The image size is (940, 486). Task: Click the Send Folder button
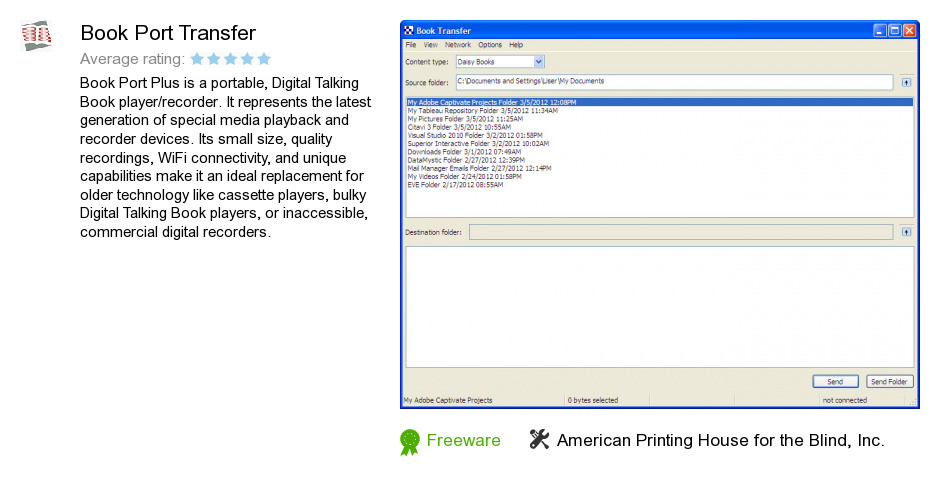click(889, 382)
